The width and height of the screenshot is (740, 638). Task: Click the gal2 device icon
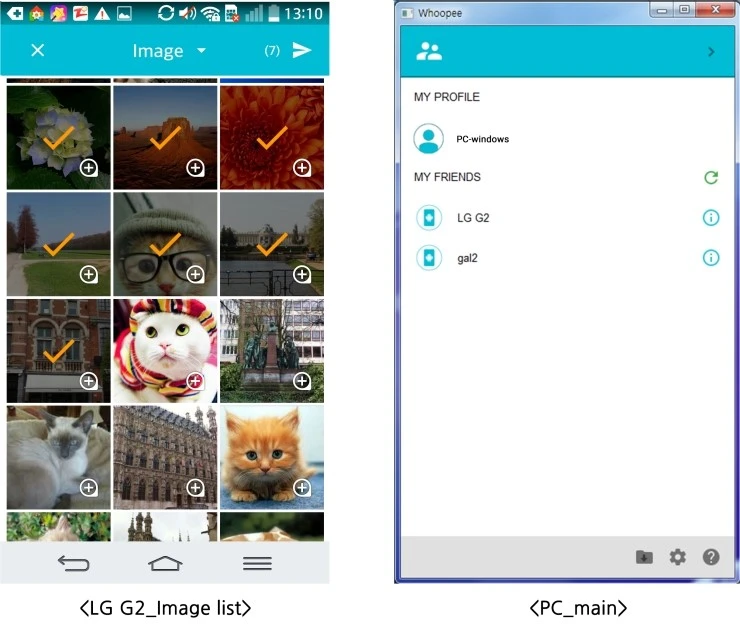[x=429, y=258]
